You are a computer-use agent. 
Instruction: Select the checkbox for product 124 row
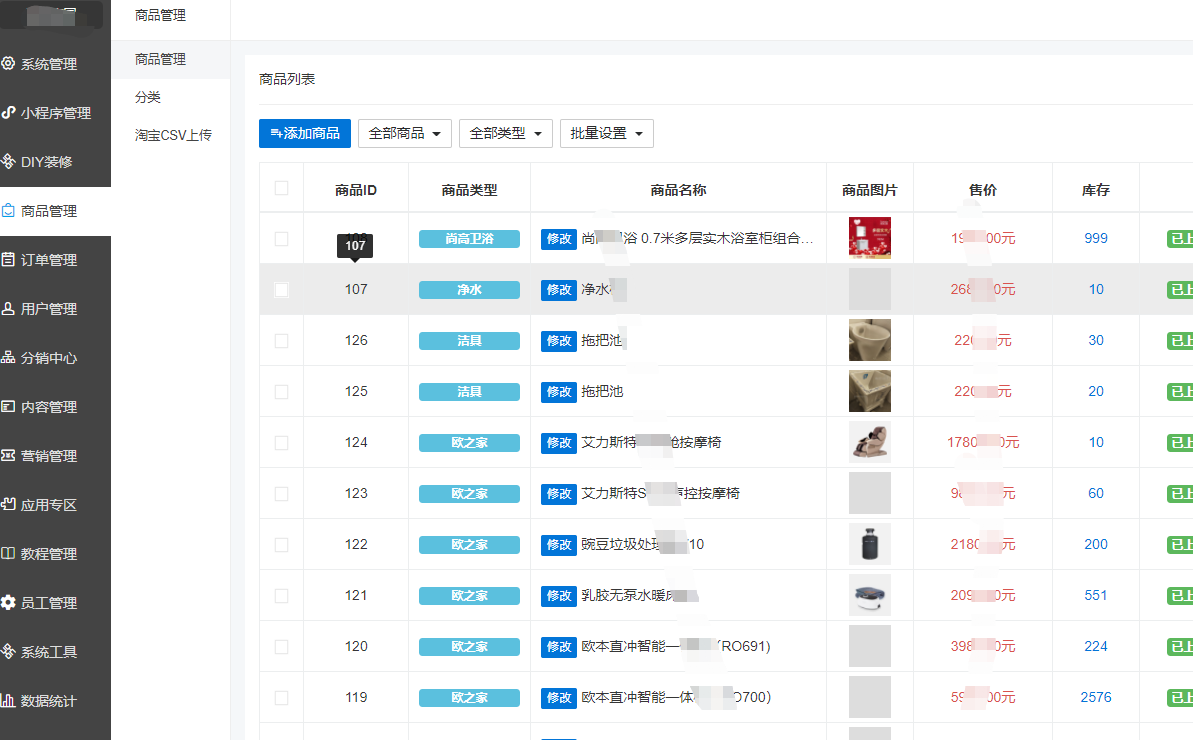[x=281, y=443]
